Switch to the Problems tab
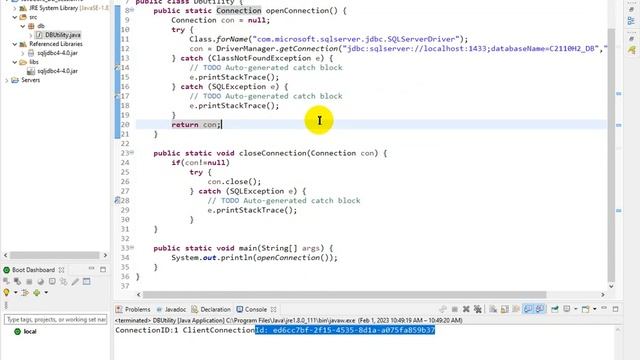This screenshot has height=360, width=640. point(133,309)
